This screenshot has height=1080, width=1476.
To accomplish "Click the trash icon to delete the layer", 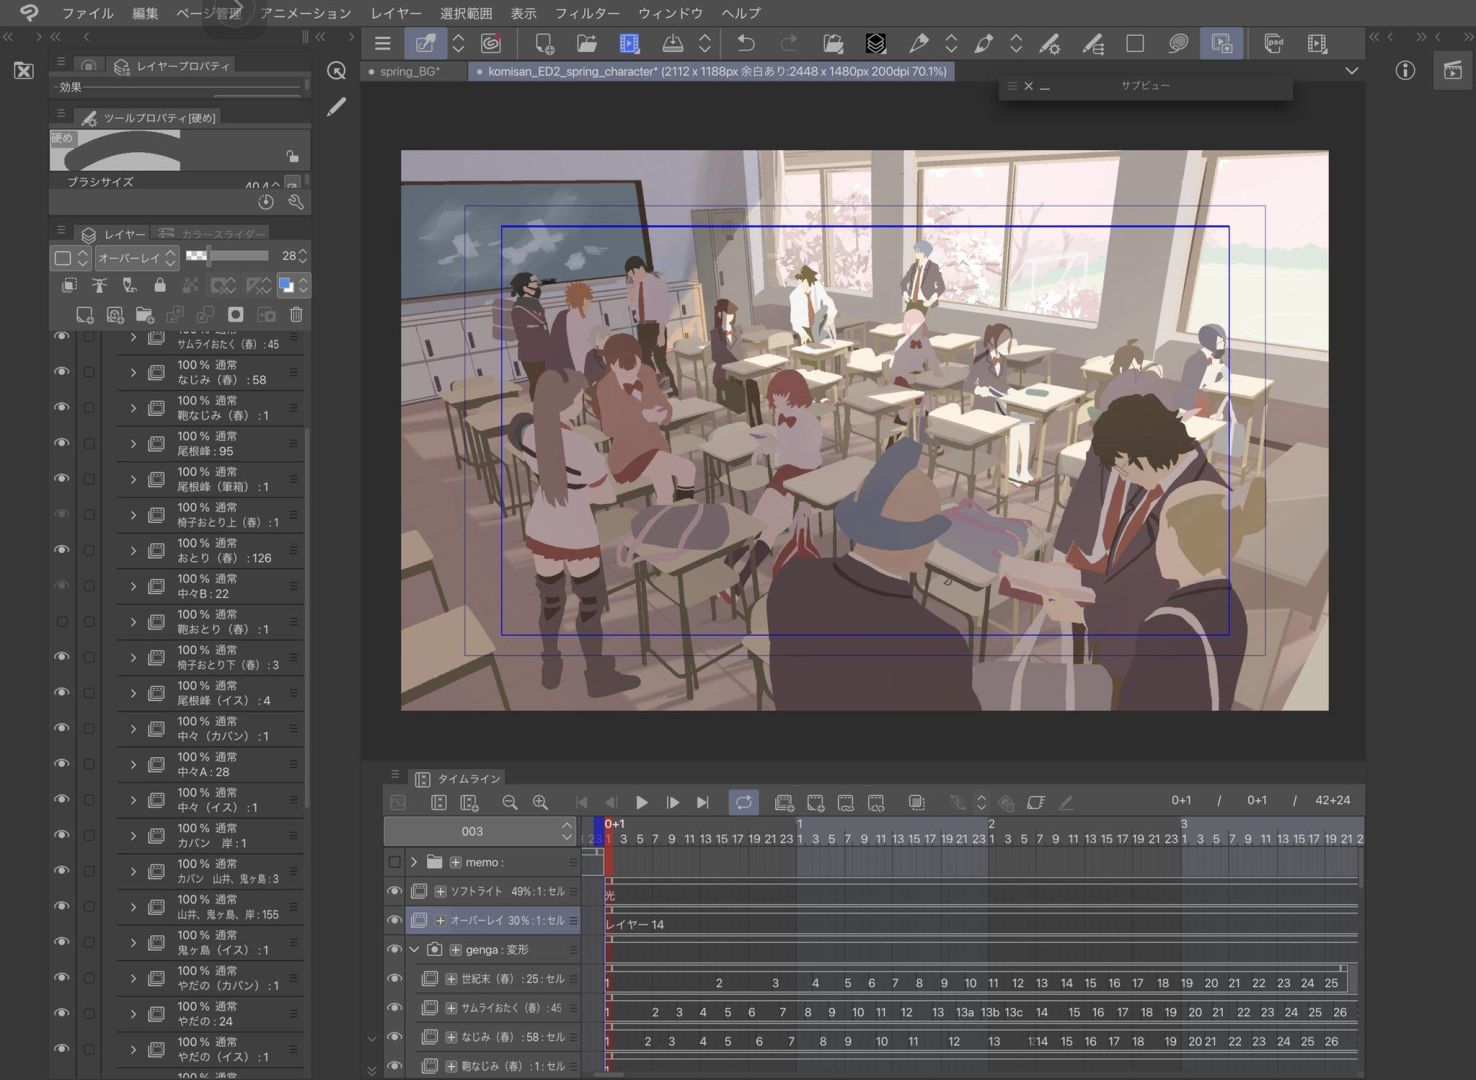I will click(x=296, y=315).
